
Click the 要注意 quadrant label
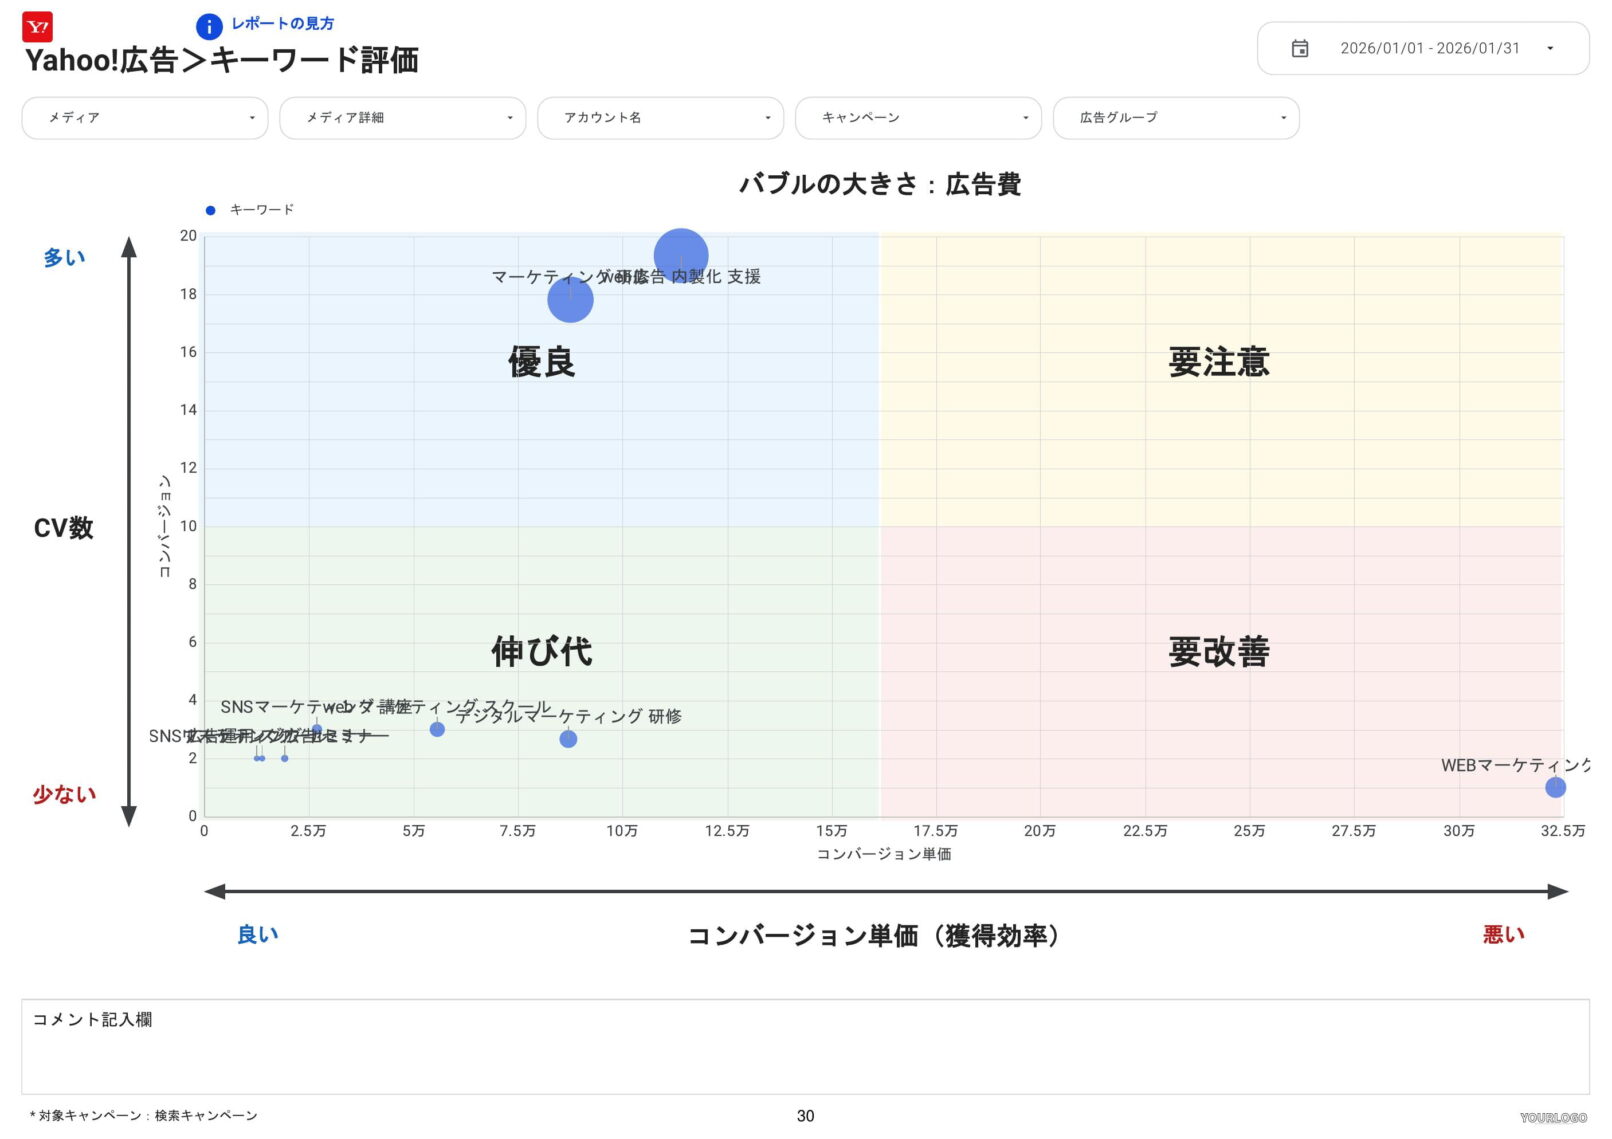tap(1219, 363)
